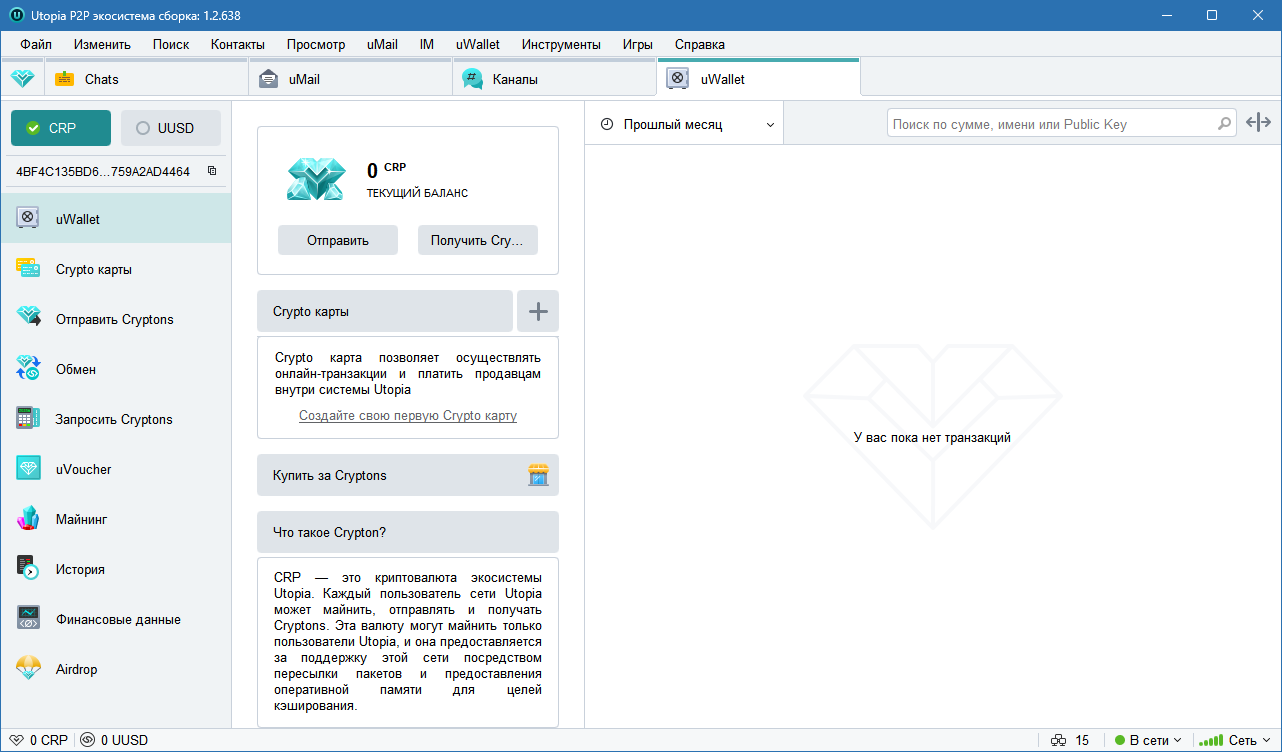Viewport: 1282px width, 752px height.
Task: Click the Получить Cry... button
Action: click(478, 240)
